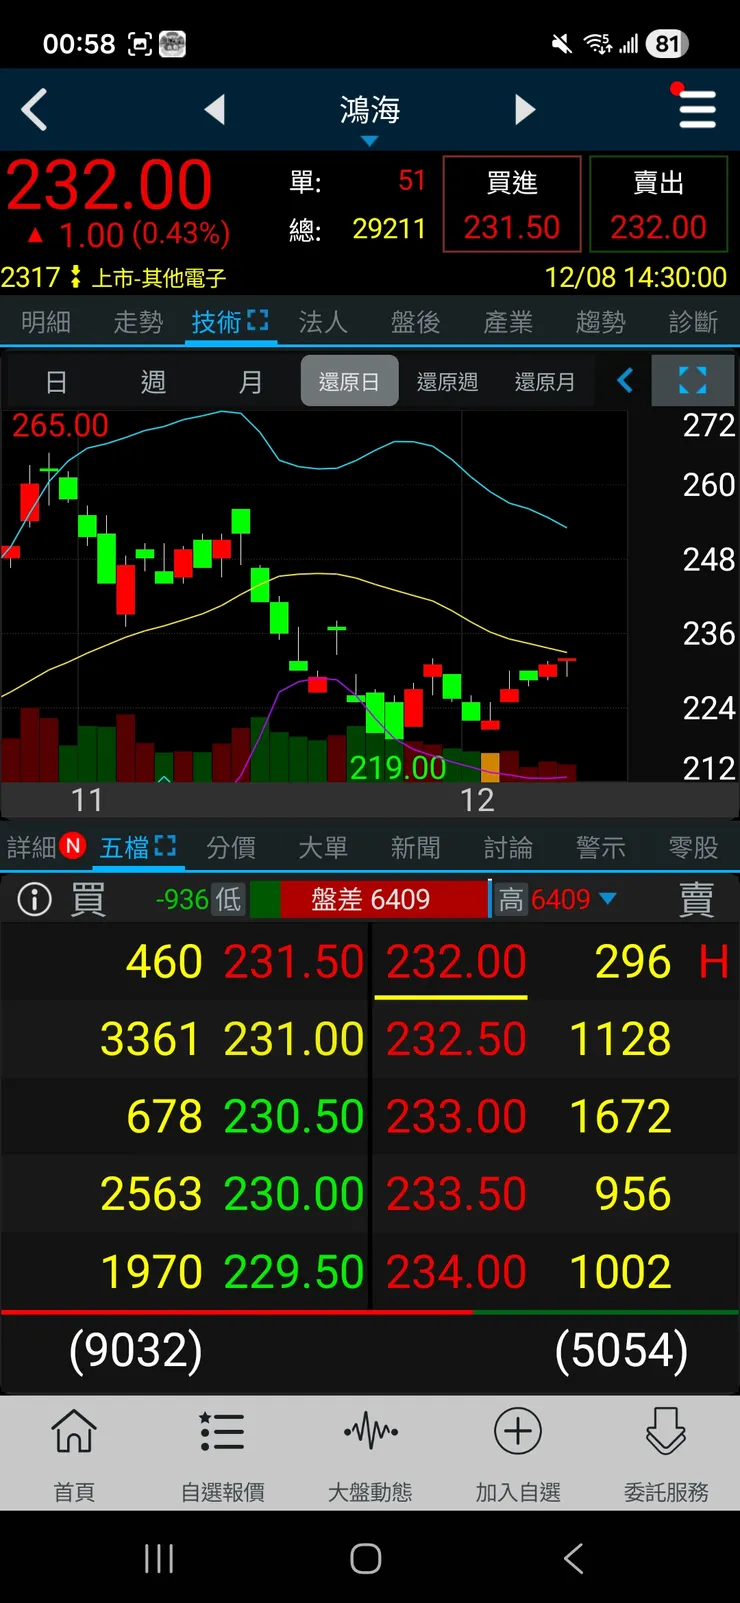Open the 明細 tab

click(46, 322)
